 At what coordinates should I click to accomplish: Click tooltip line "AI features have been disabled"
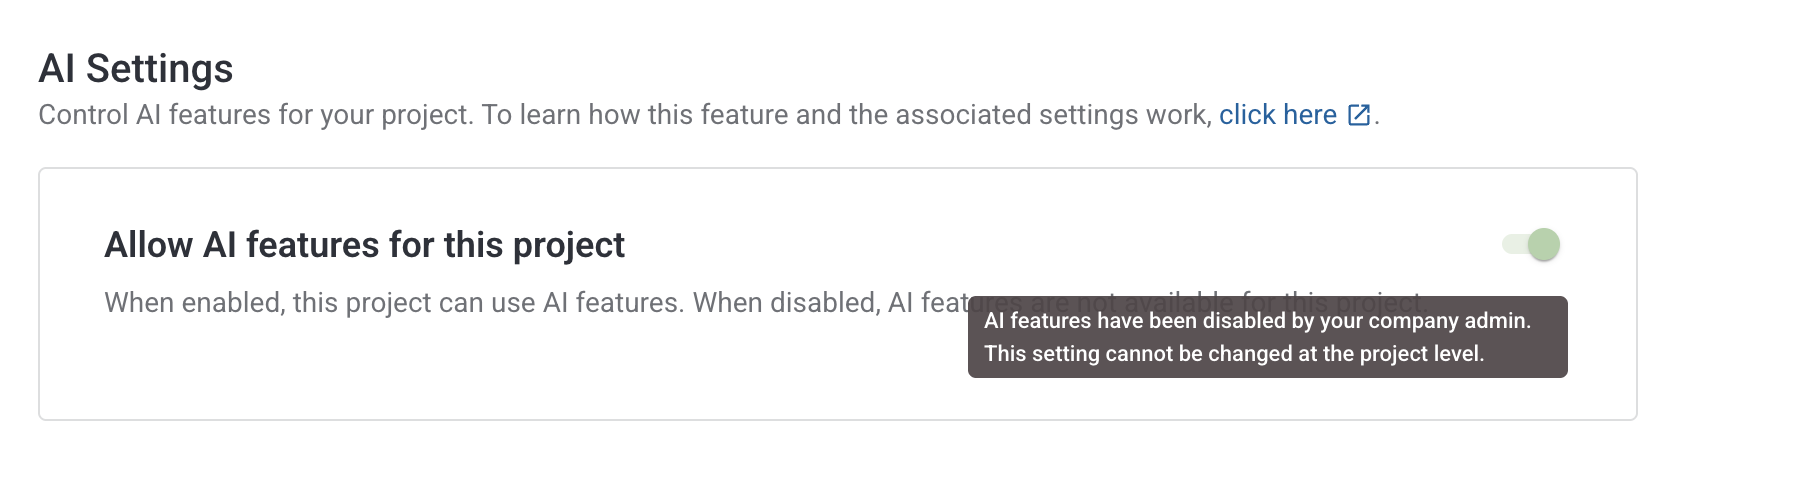click(1148, 321)
